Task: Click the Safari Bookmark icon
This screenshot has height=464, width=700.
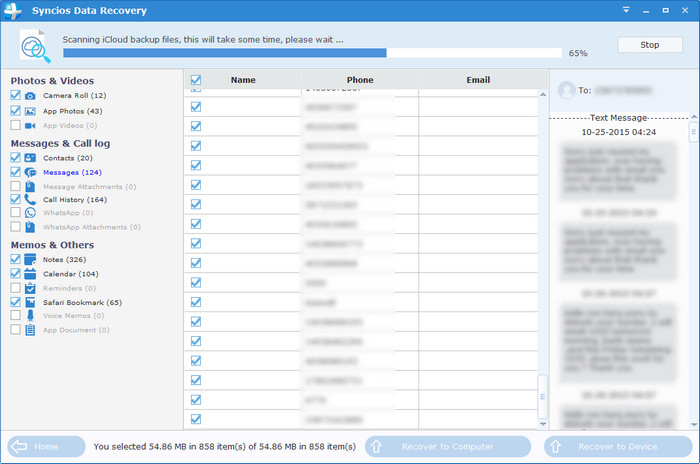Action: (30, 302)
